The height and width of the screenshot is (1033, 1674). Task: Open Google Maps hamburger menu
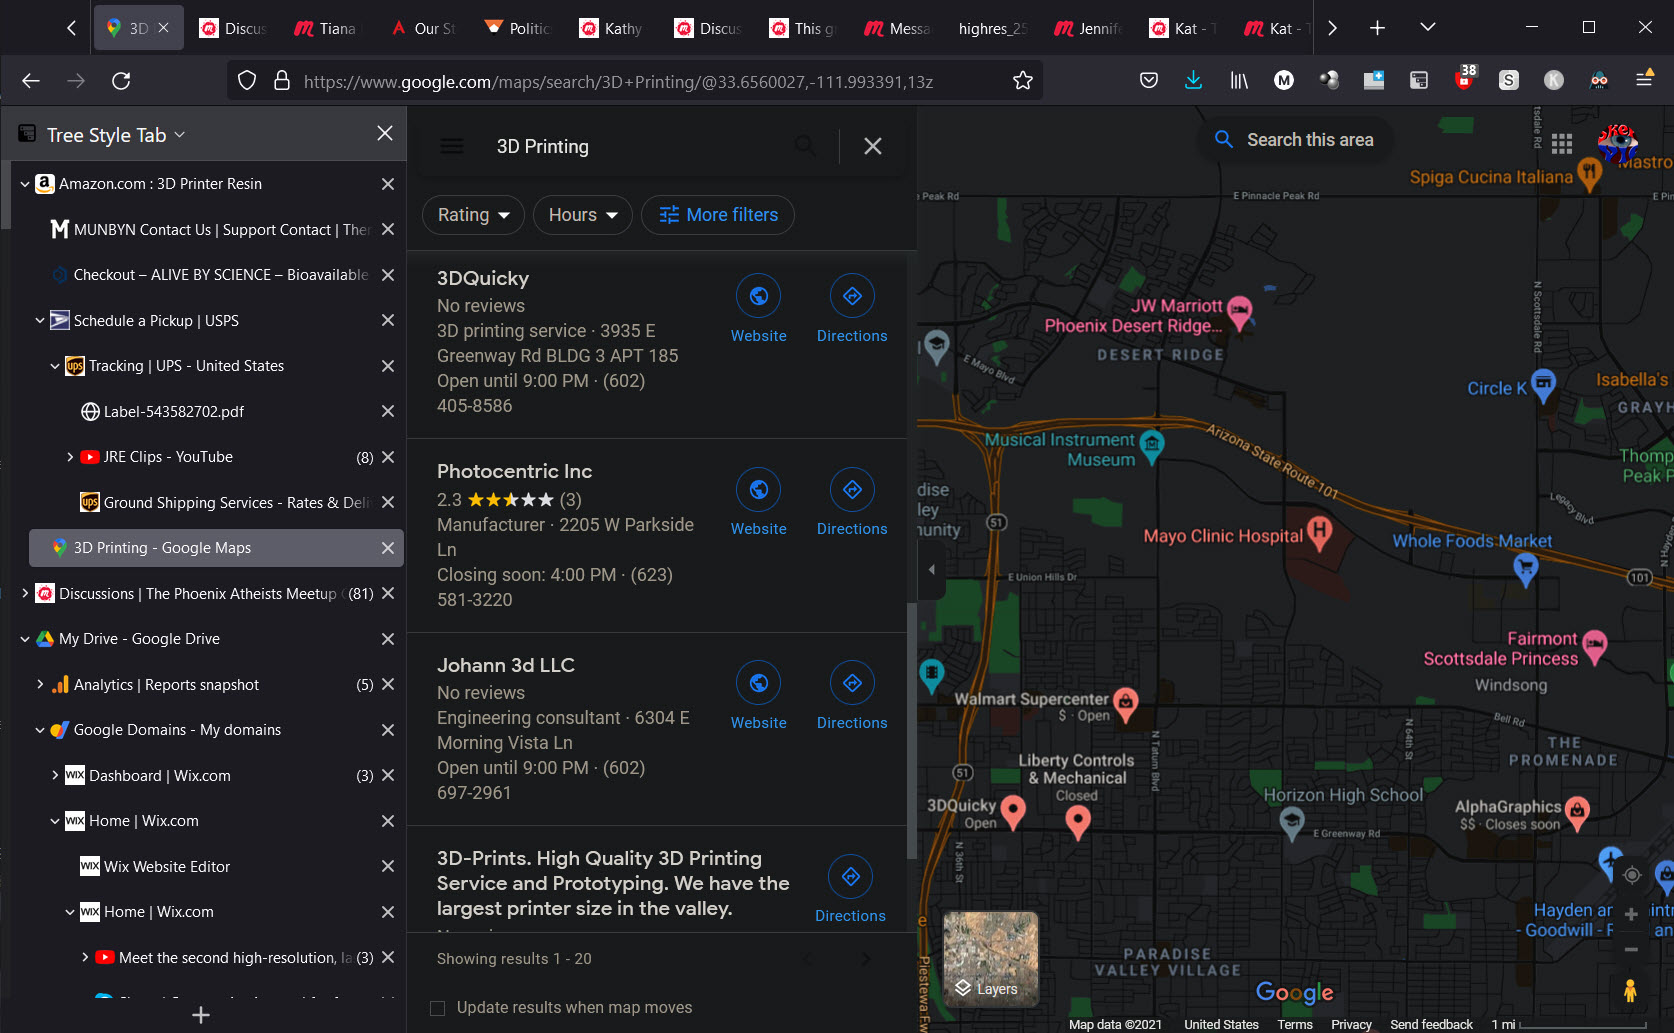click(x=452, y=146)
